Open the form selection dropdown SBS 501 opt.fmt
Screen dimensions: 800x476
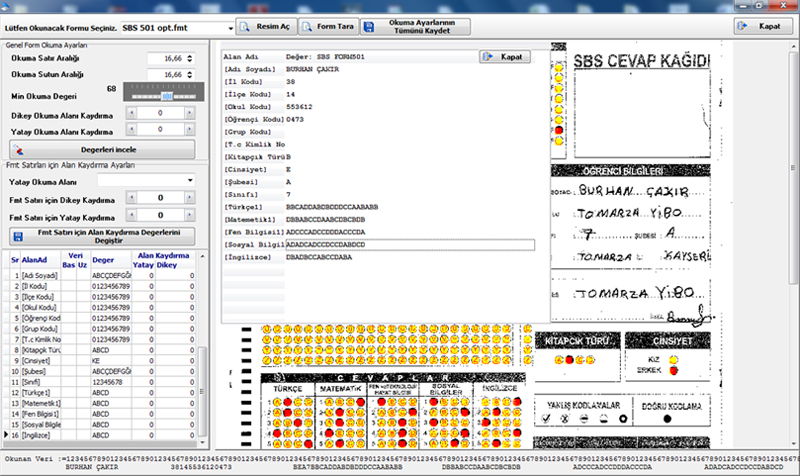click(x=231, y=28)
